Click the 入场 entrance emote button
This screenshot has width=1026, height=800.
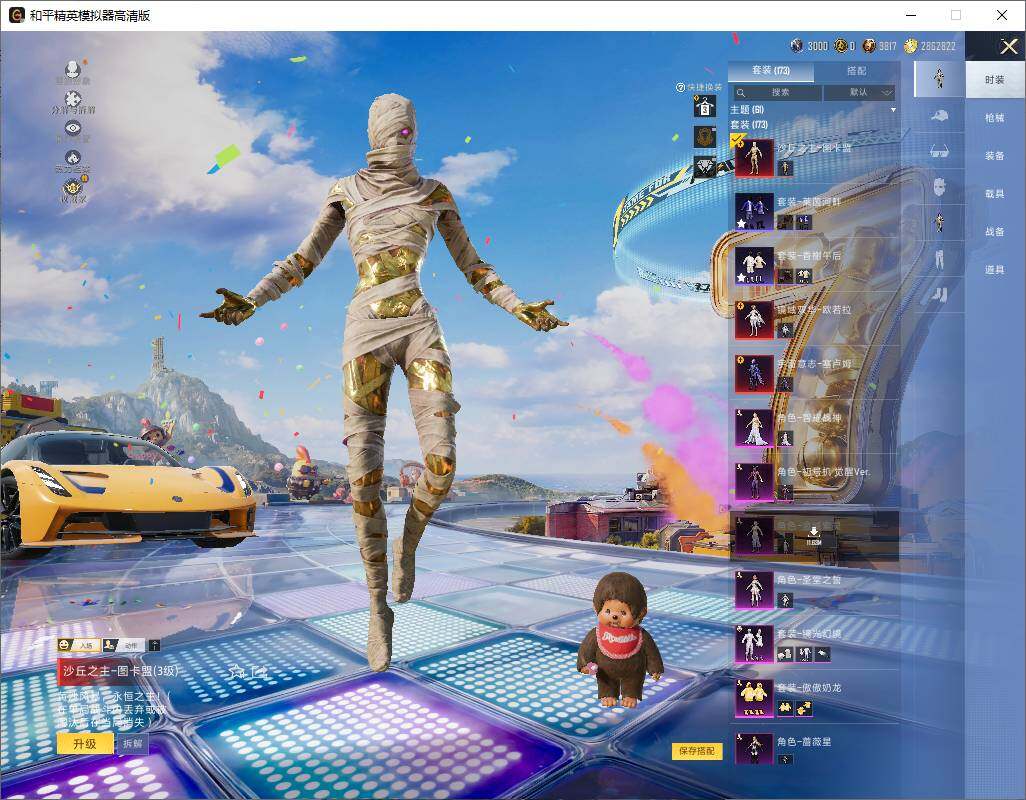79,646
